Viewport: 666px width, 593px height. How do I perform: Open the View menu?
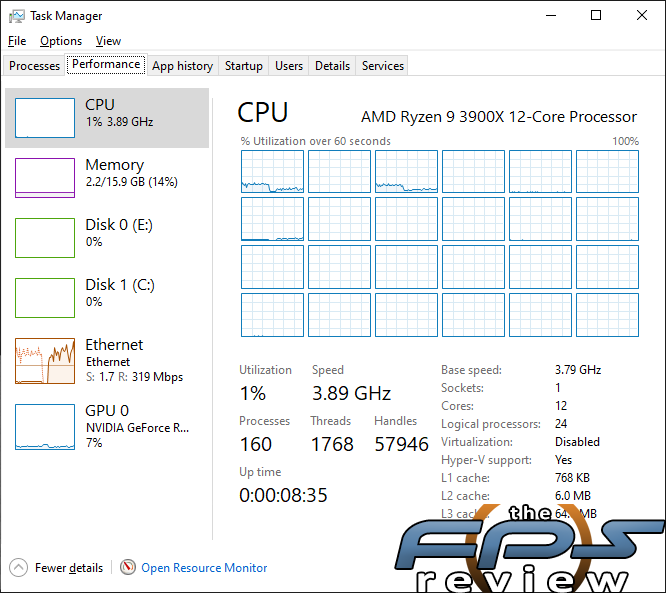[108, 41]
